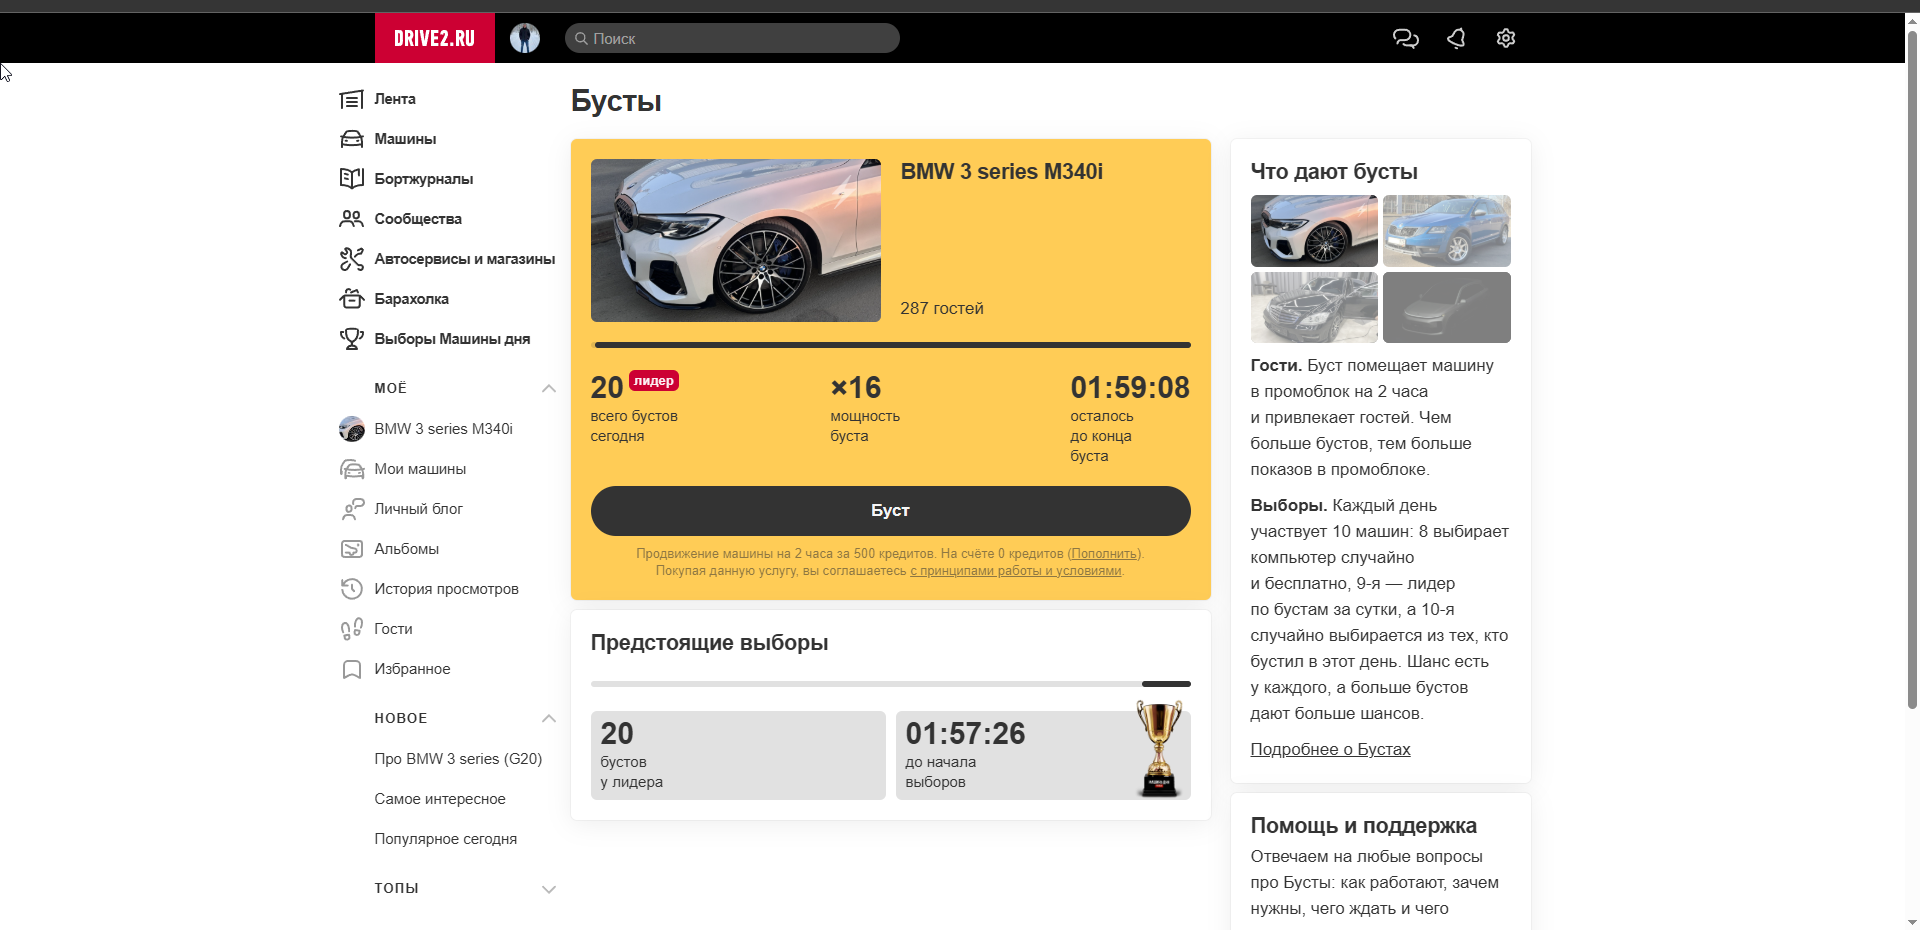Open Самое интересное in the sidebar

point(440,799)
